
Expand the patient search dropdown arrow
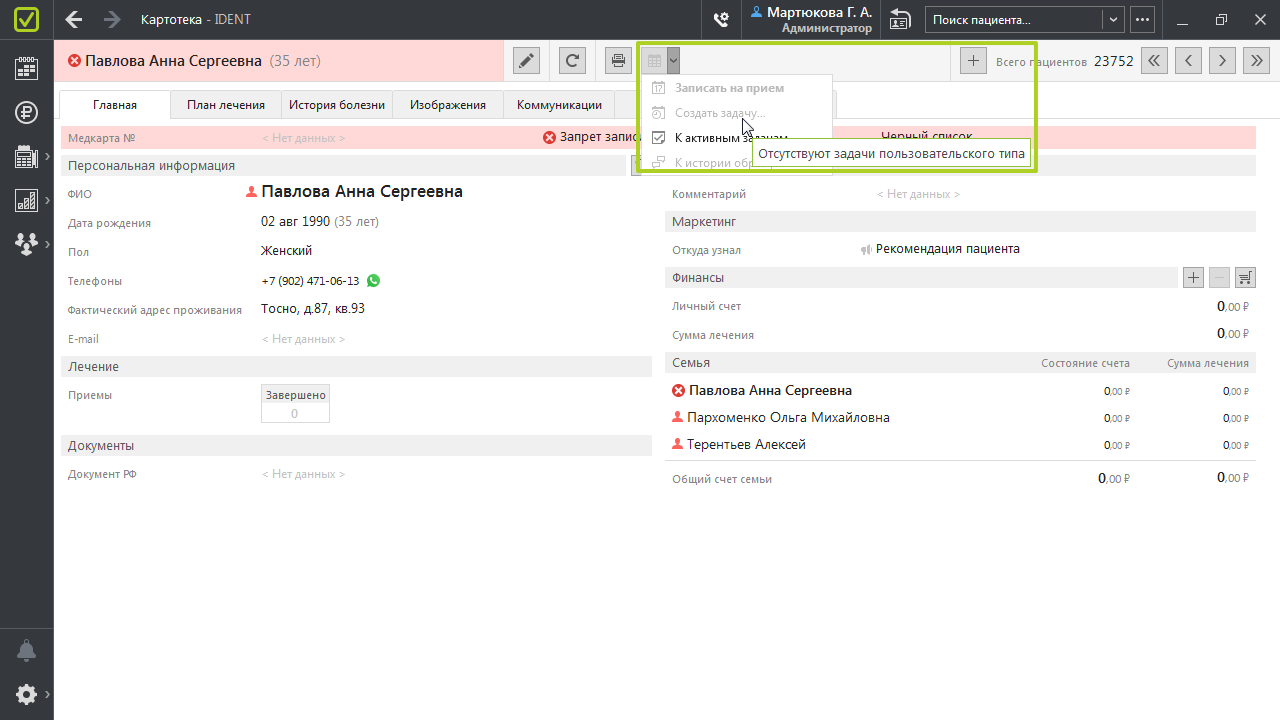click(1113, 19)
